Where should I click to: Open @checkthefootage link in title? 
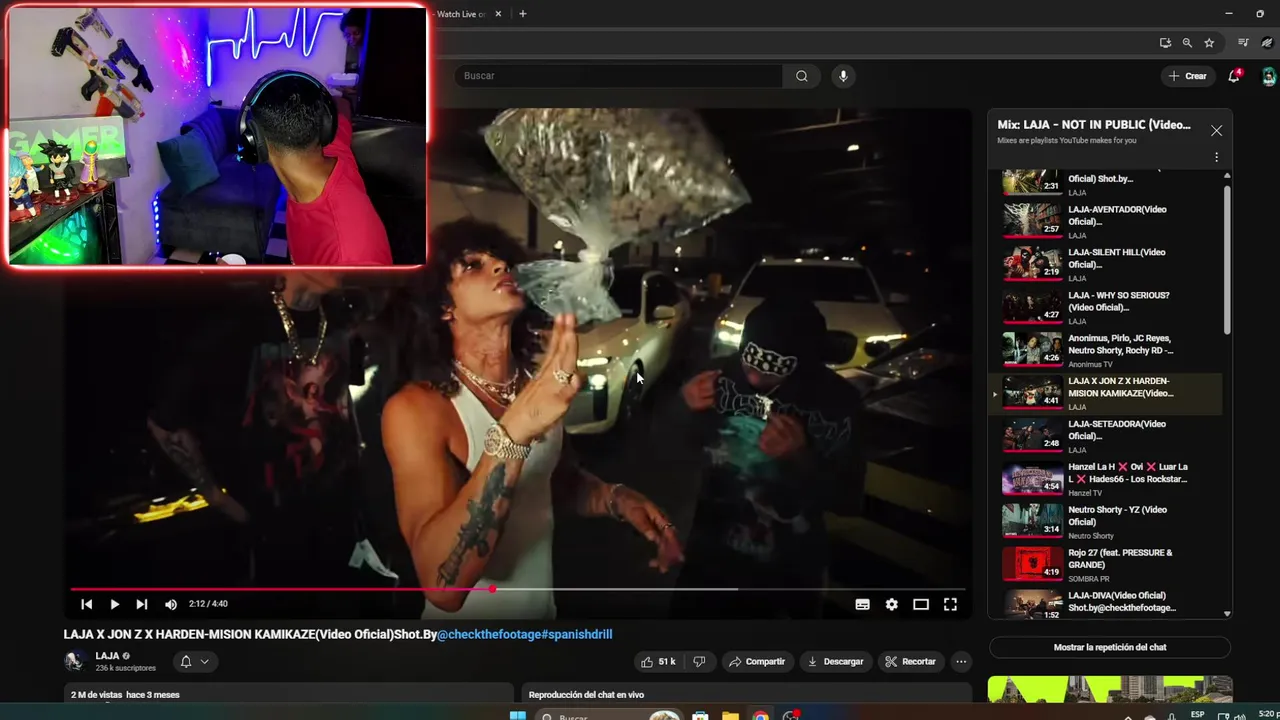point(490,634)
